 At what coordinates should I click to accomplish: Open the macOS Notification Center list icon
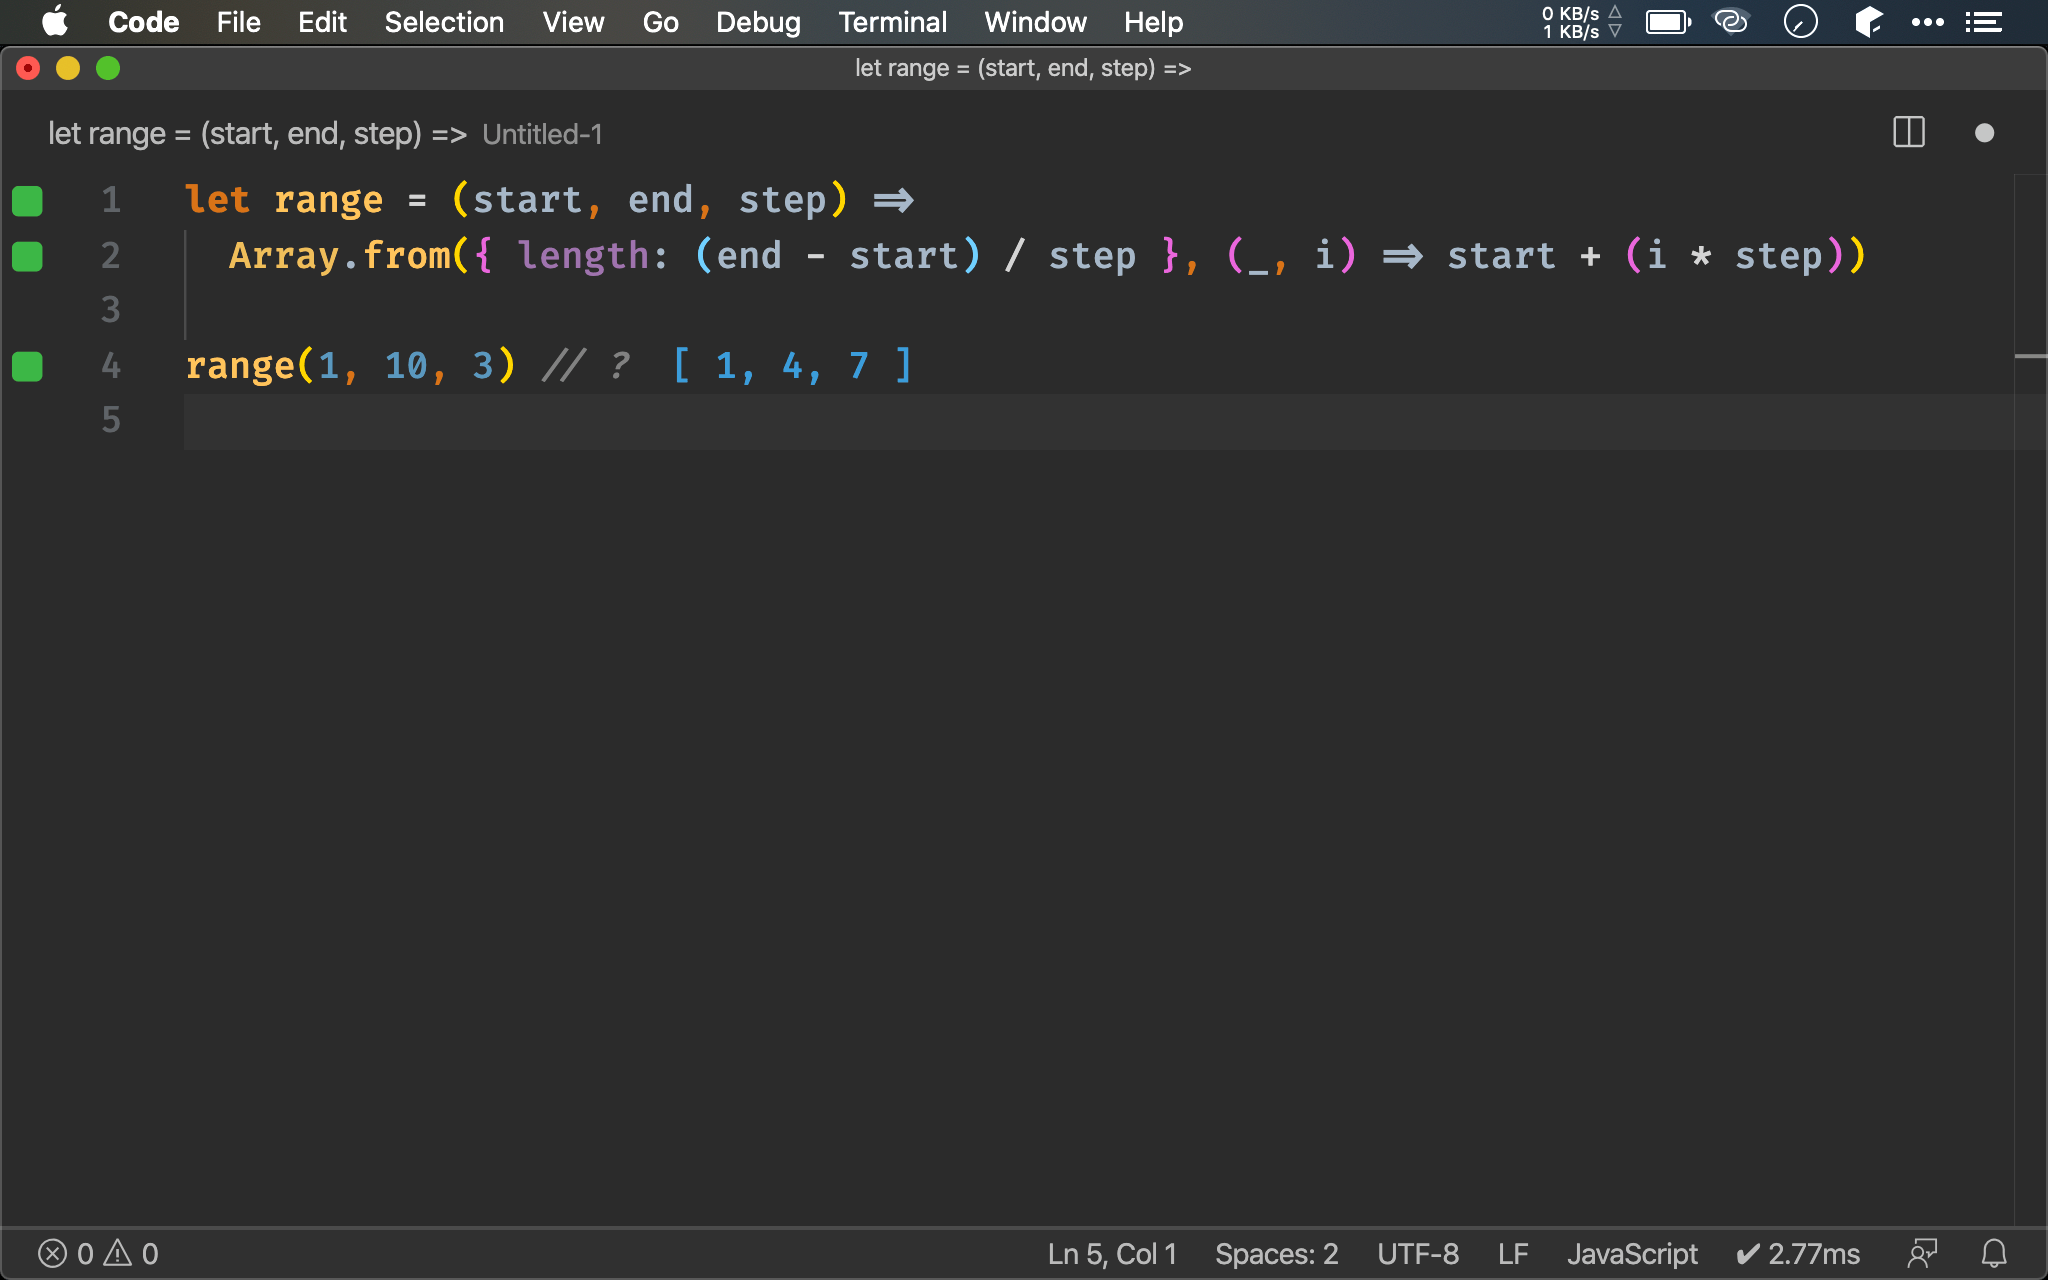point(1983,22)
